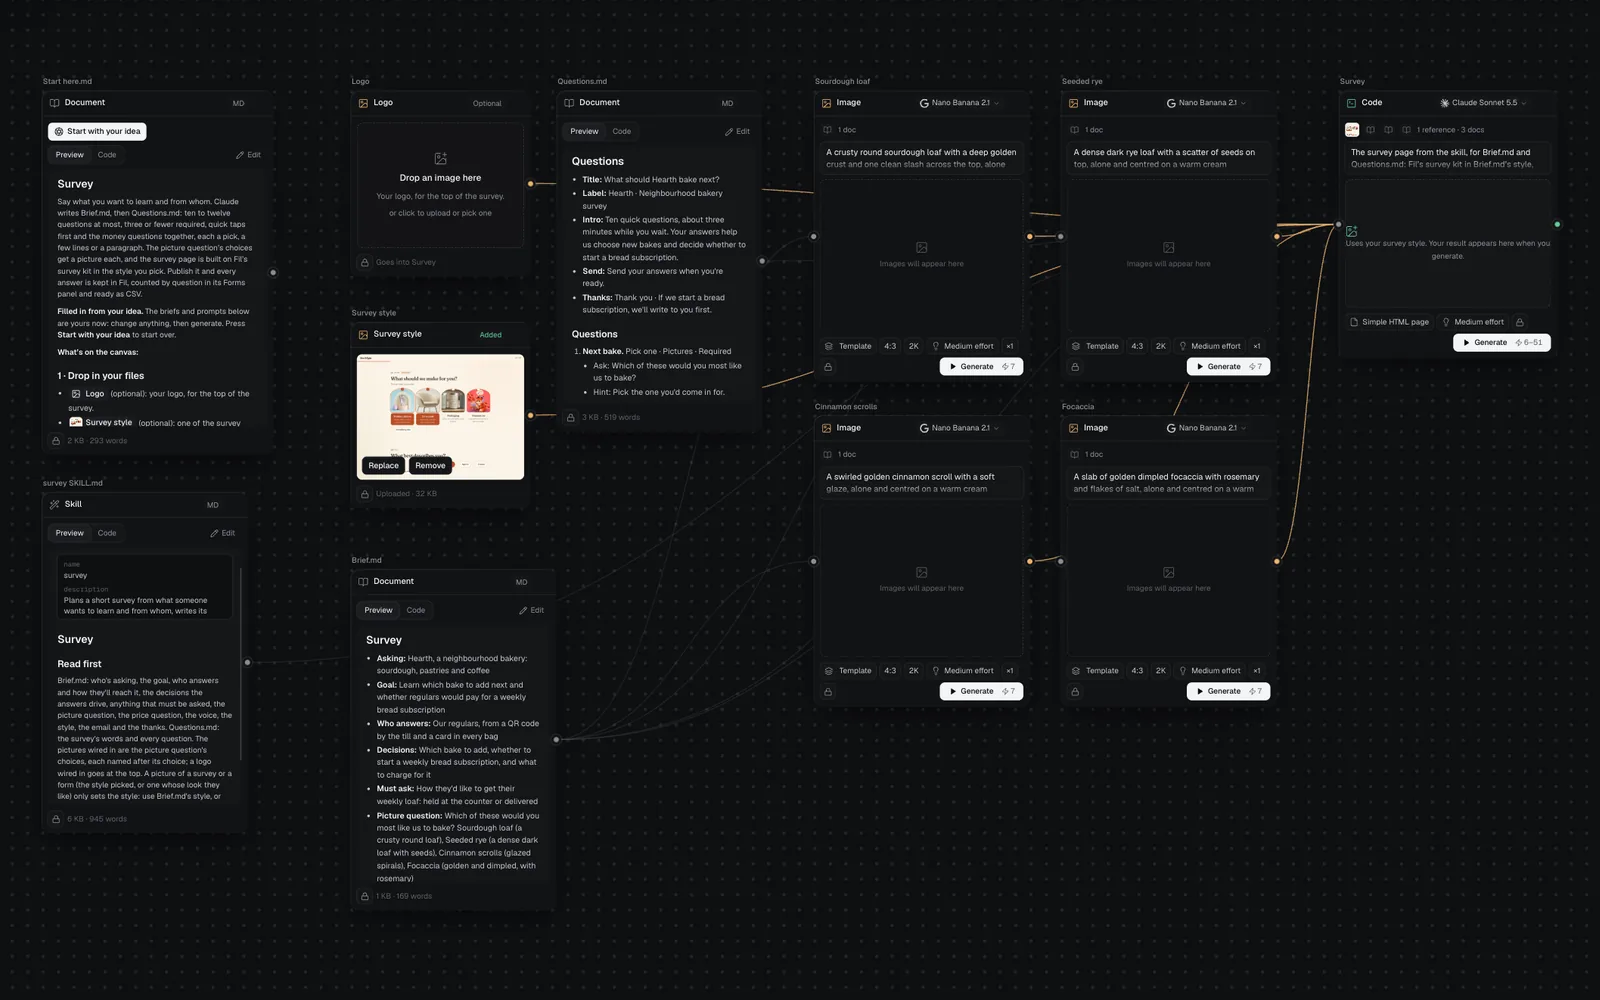Click the book icon beside 1 doc in Focaccia node

point(1074,454)
